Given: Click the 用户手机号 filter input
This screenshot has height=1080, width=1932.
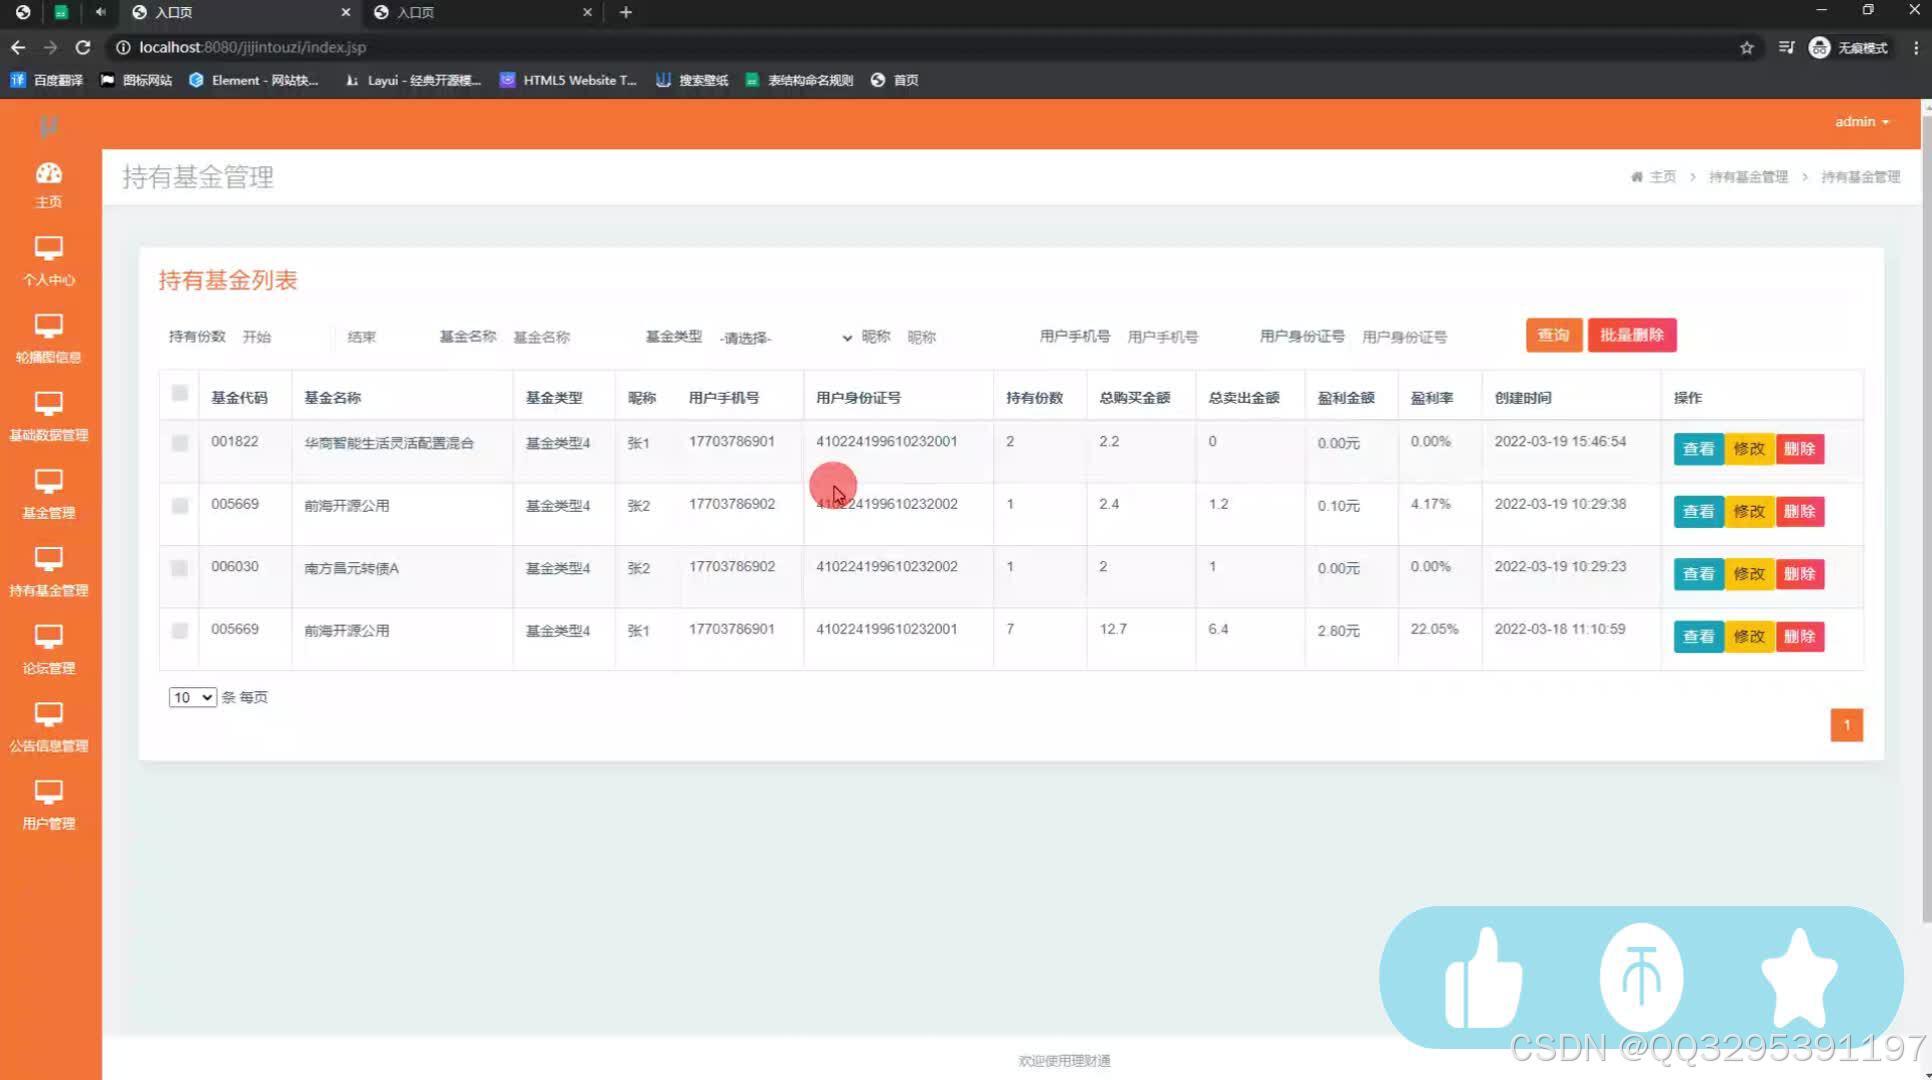Looking at the screenshot, I should click(x=1184, y=337).
